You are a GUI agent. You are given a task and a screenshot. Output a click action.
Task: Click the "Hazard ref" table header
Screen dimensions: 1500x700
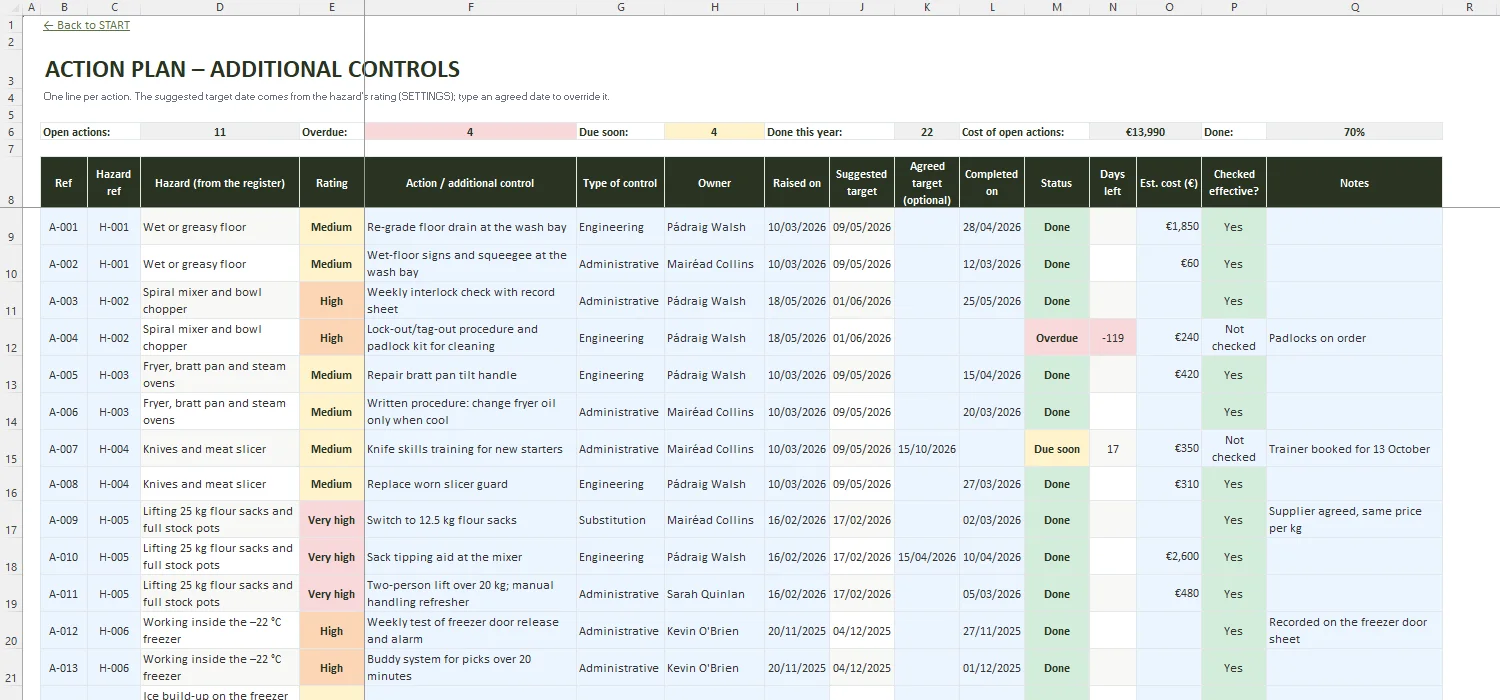click(x=114, y=183)
